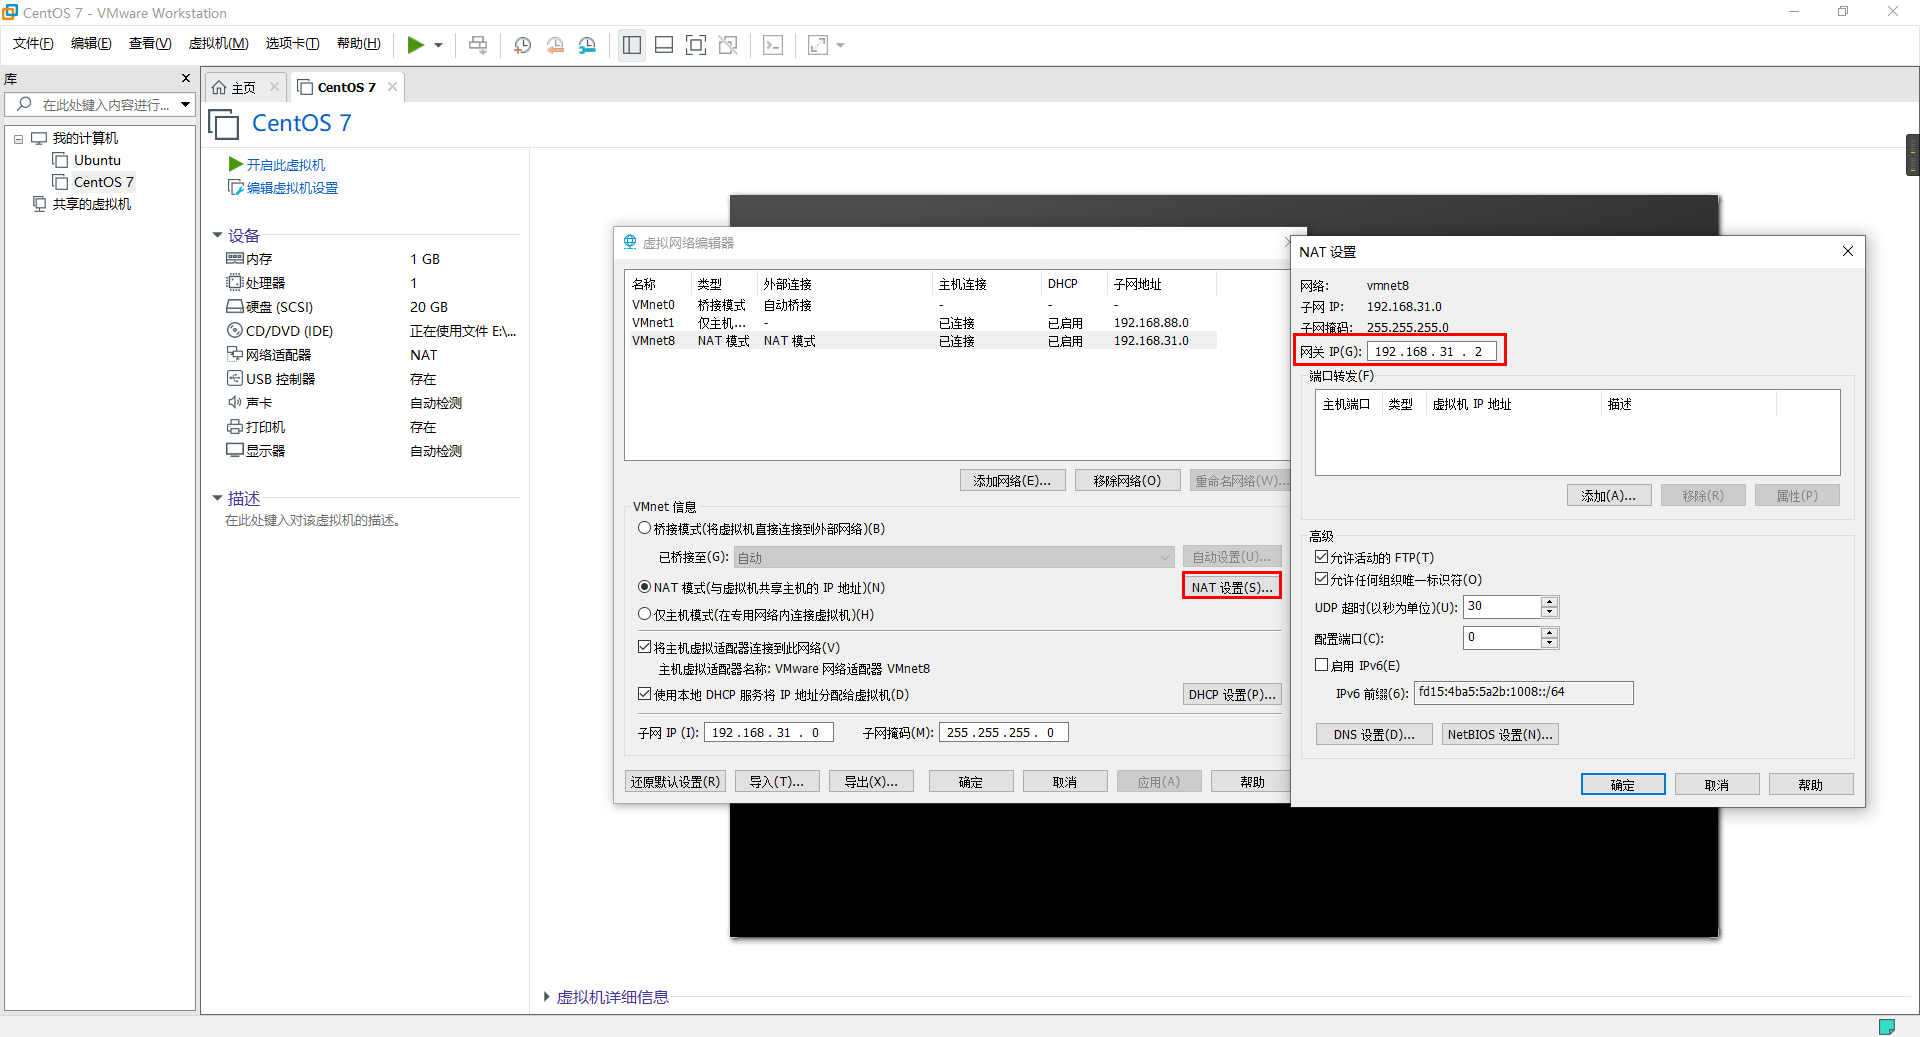
Task: Click the 声卡 sound card icon
Action: click(x=235, y=403)
